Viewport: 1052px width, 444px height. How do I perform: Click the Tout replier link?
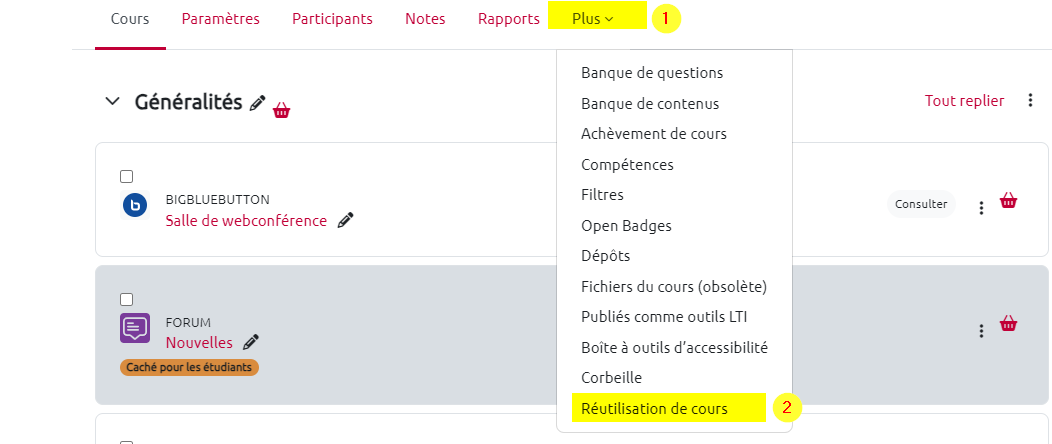(964, 100)
